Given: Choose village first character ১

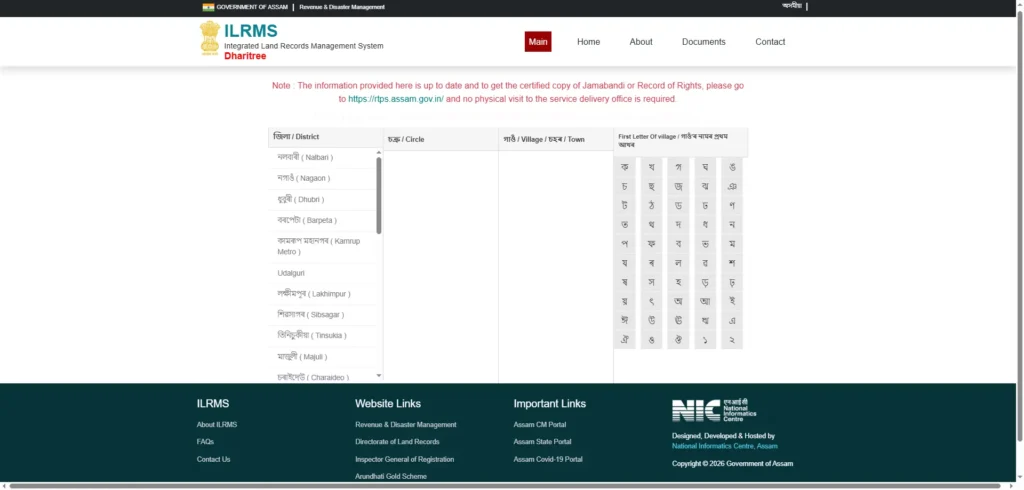Looking at the screenshot, I should coord(705,340).
